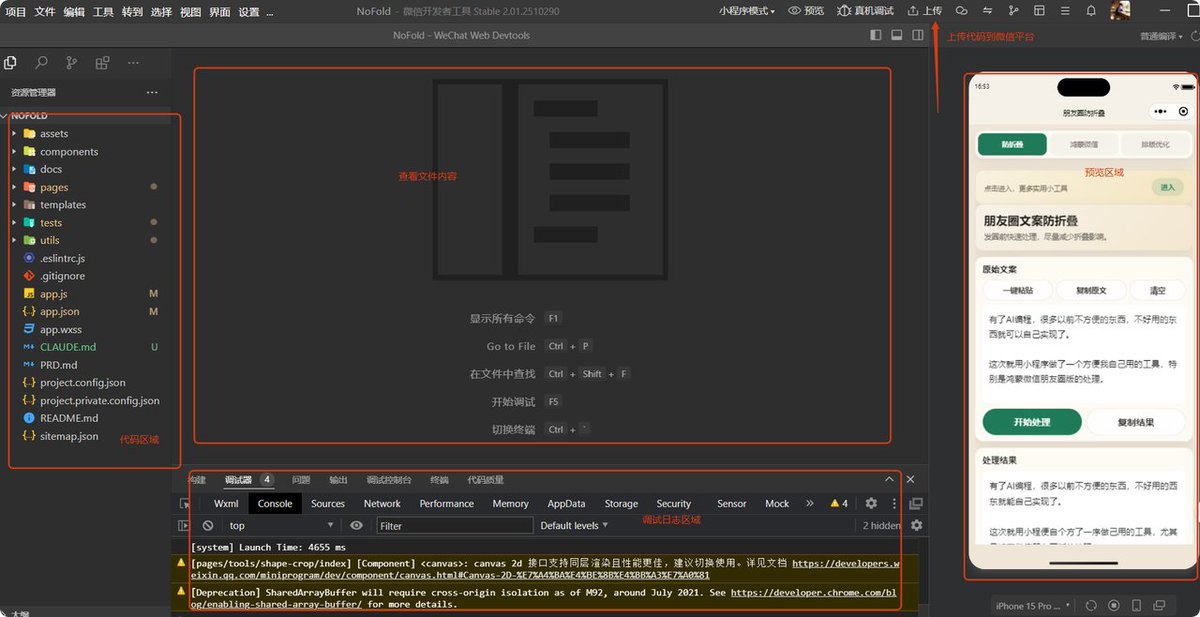This screenshot has width=1200, height=617.
Task: Open the top context dropdown in console
Action: 282,525
